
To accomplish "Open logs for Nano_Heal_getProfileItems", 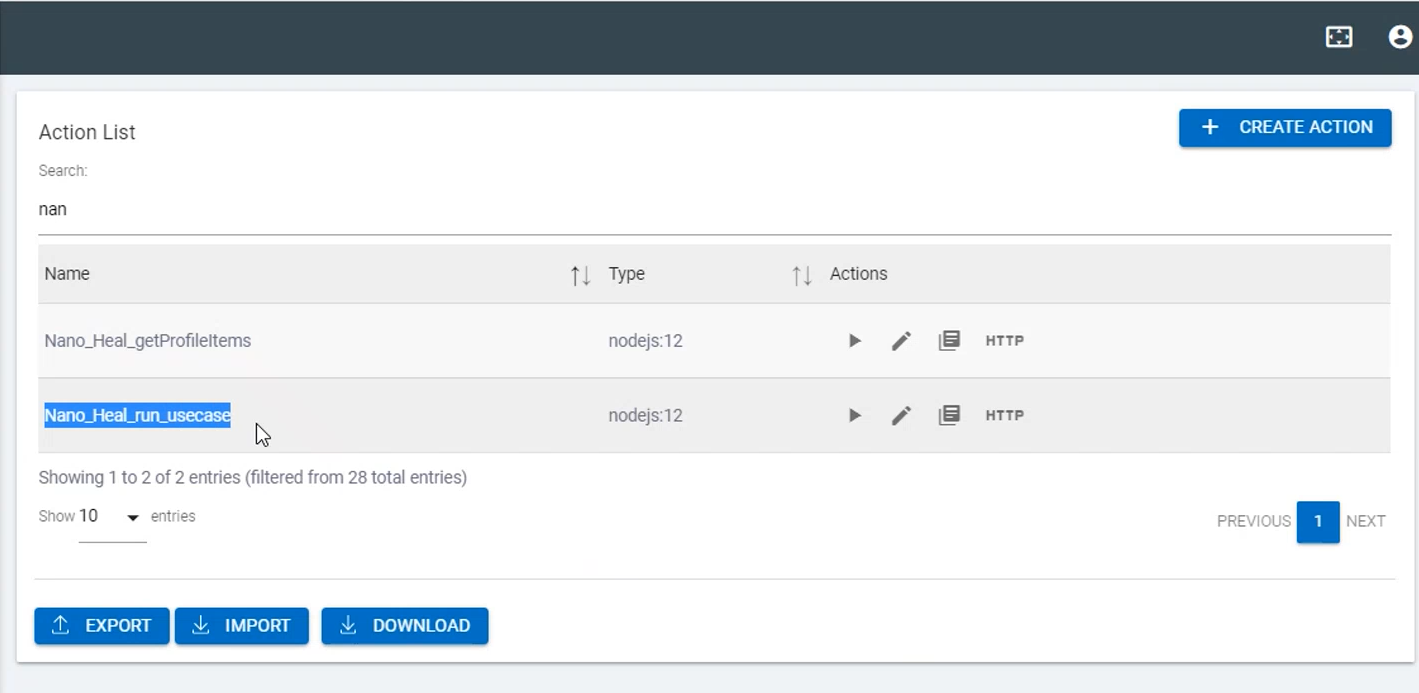I will click(x=949, y=341).
